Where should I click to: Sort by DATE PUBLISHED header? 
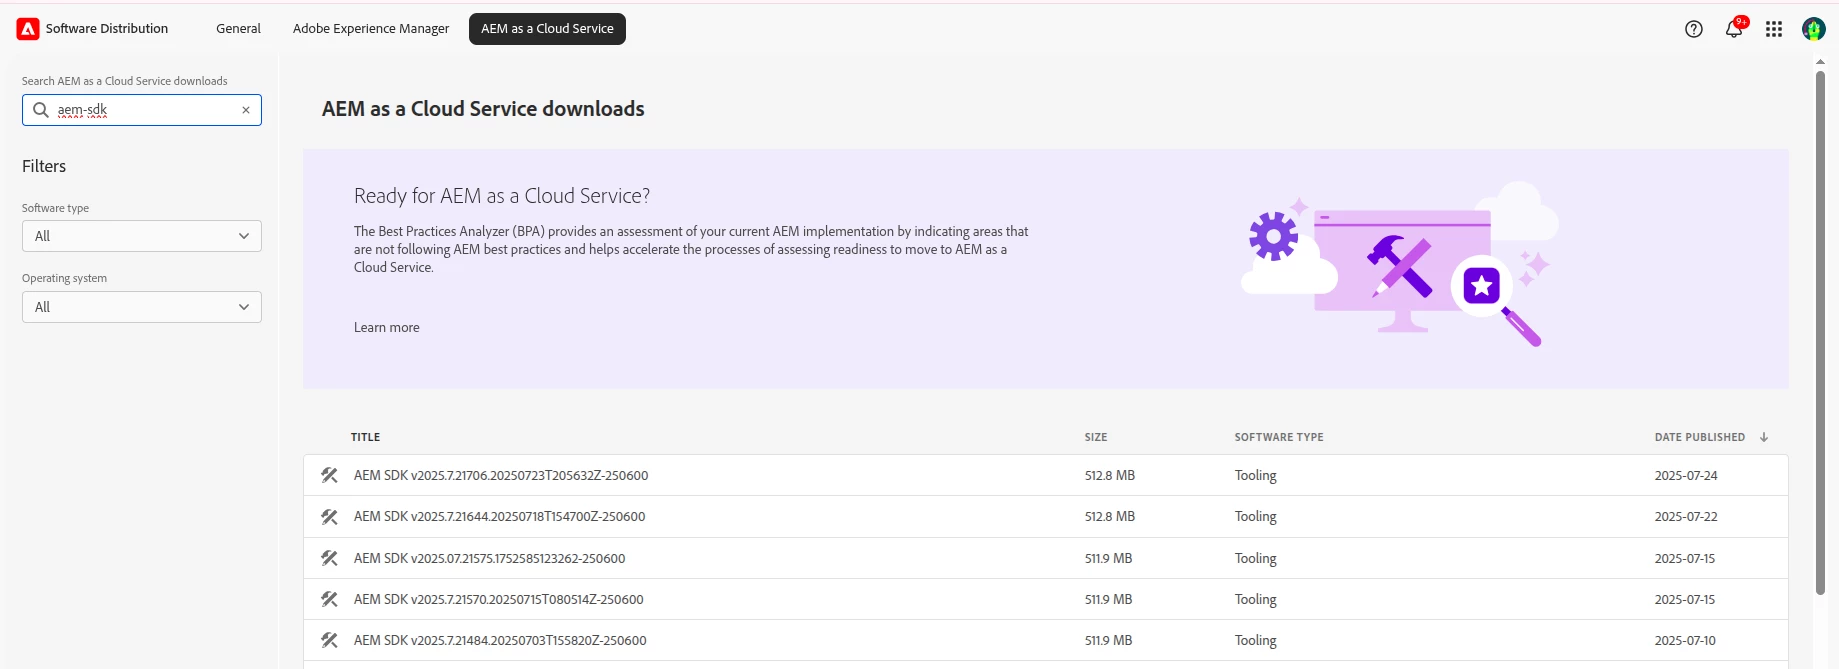tap(1700, 437)
